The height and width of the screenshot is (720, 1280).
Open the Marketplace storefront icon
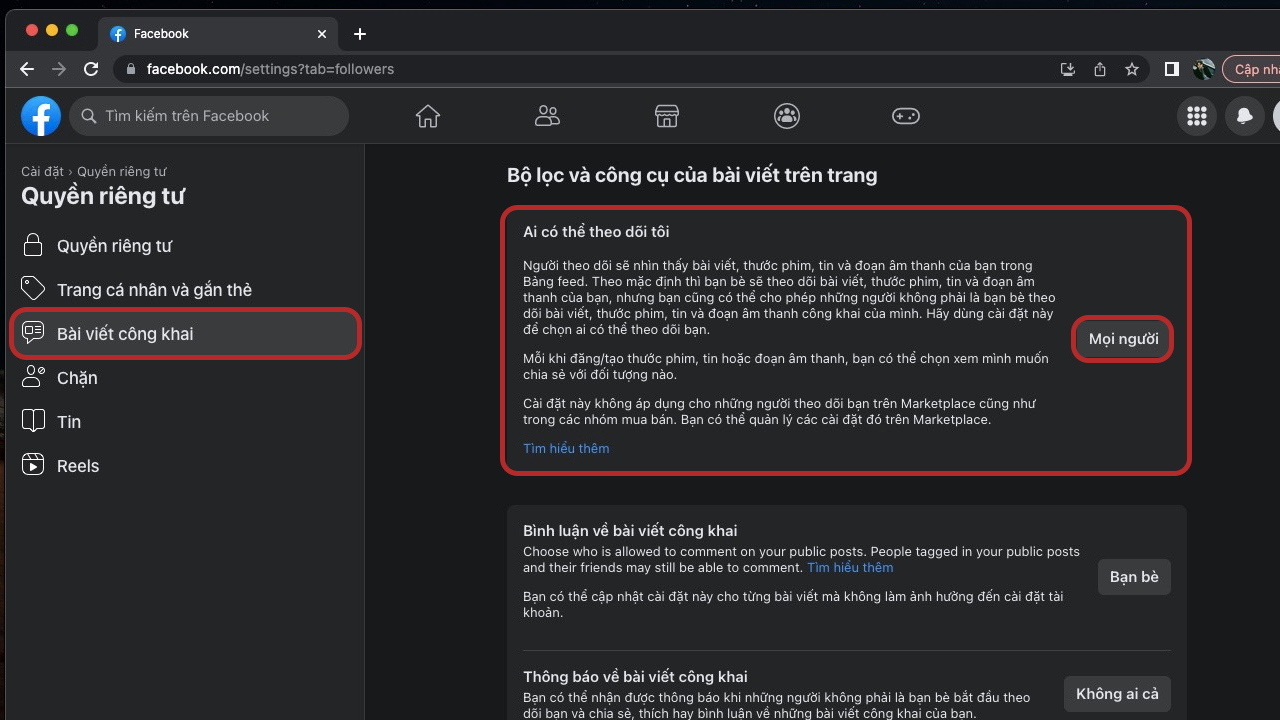[x=667, y=116]
